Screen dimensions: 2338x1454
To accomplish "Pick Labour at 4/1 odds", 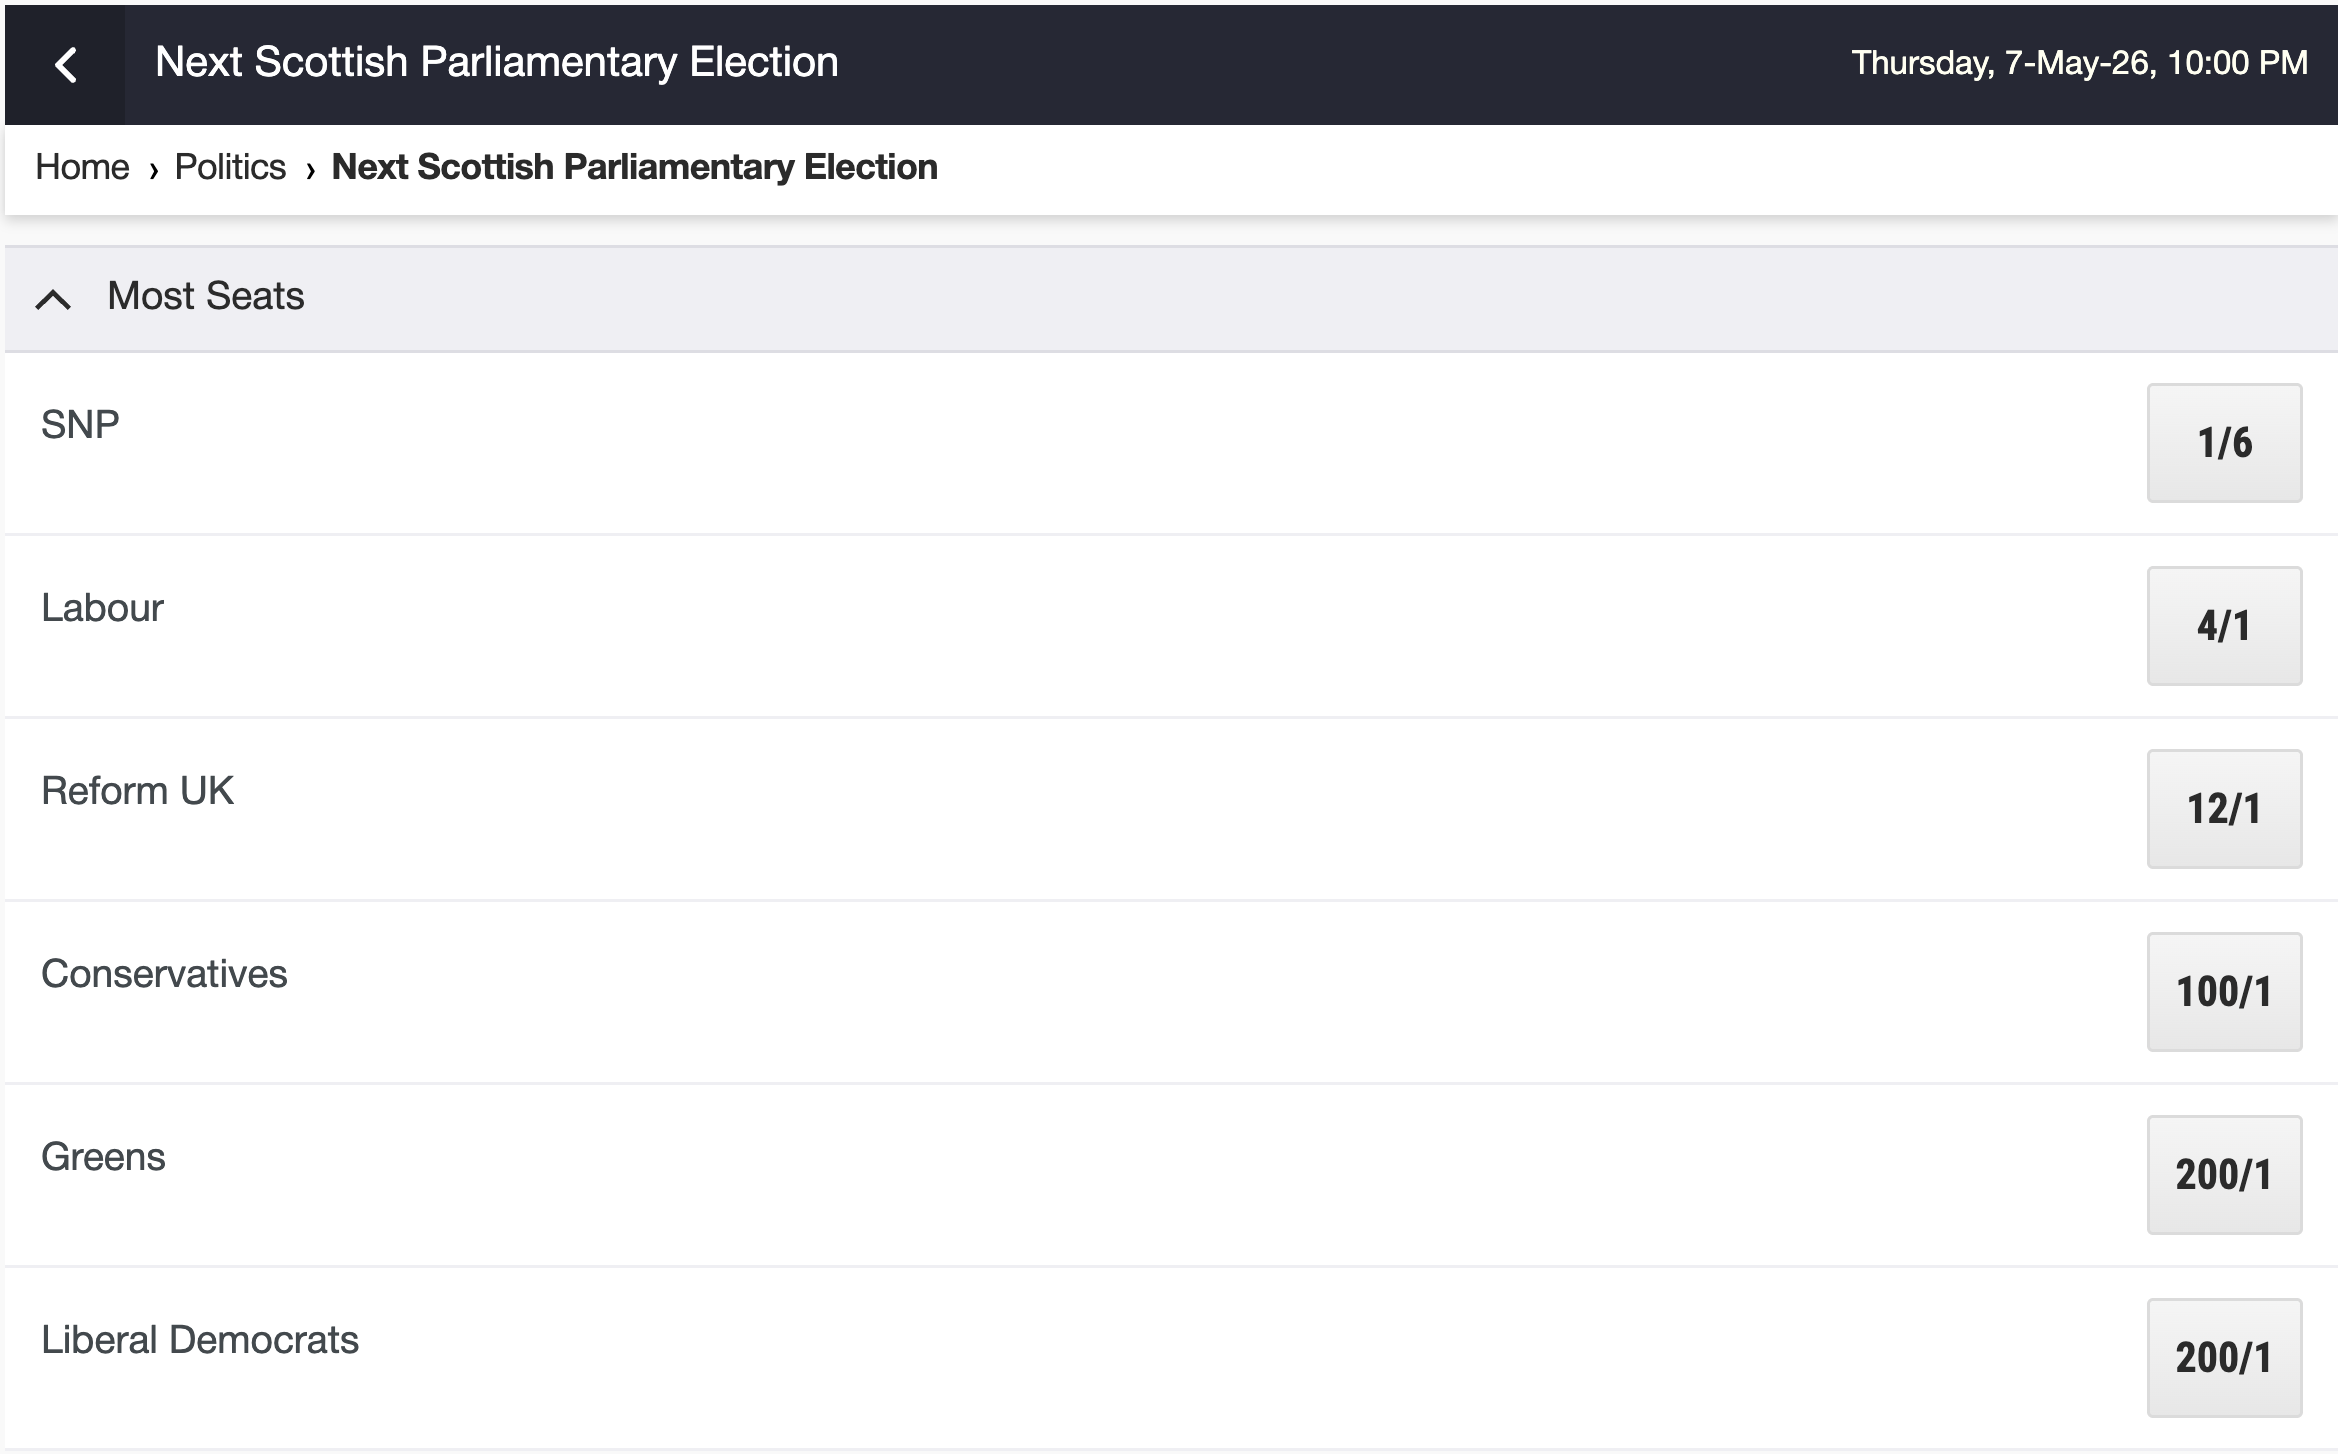I will coord(2223,626).
